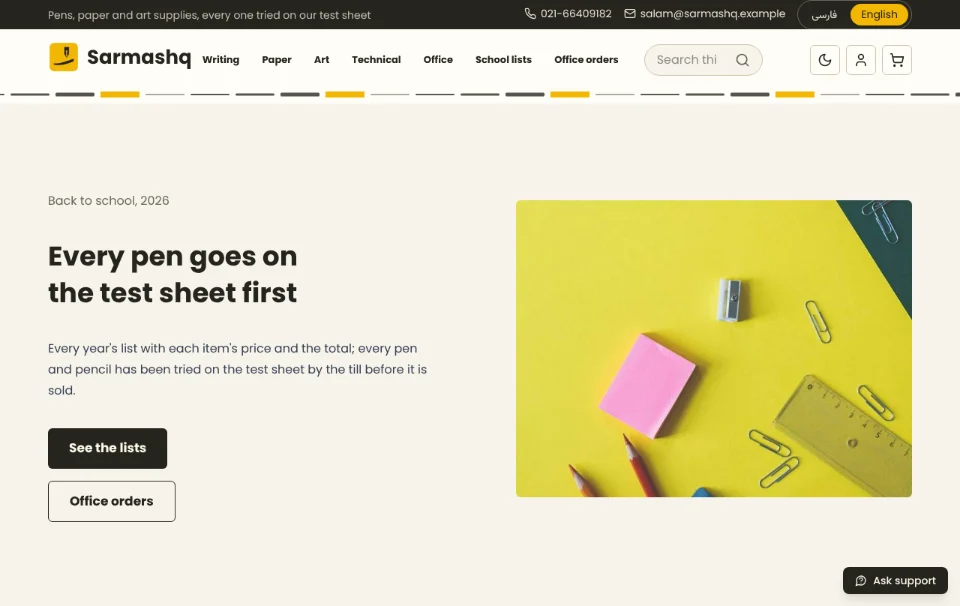Viewport: 960px width, 606px height.
Task: Open the Paper category menu
Action: pos(277,60)
